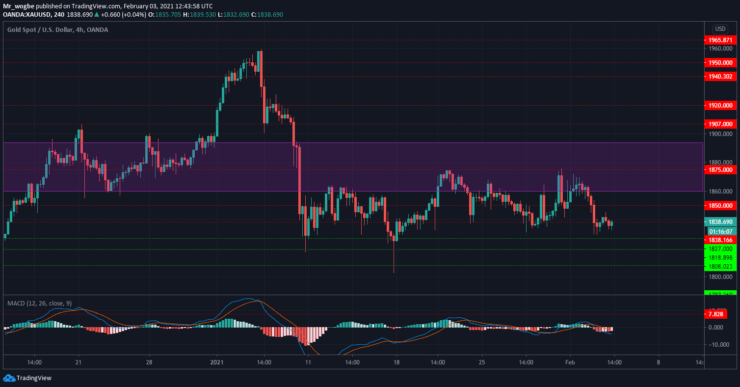Click the C:1838.690 close value in header
The width and height of the screenshot is (740, 387).
[267, 15]
